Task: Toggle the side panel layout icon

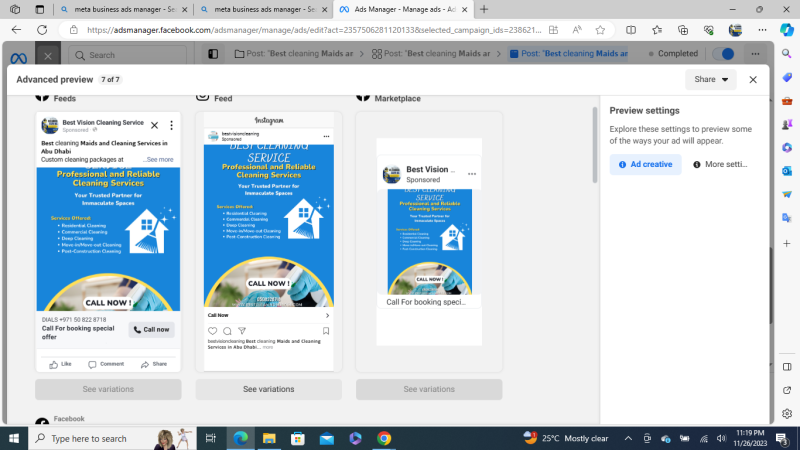Action: [x=213, y=54]
